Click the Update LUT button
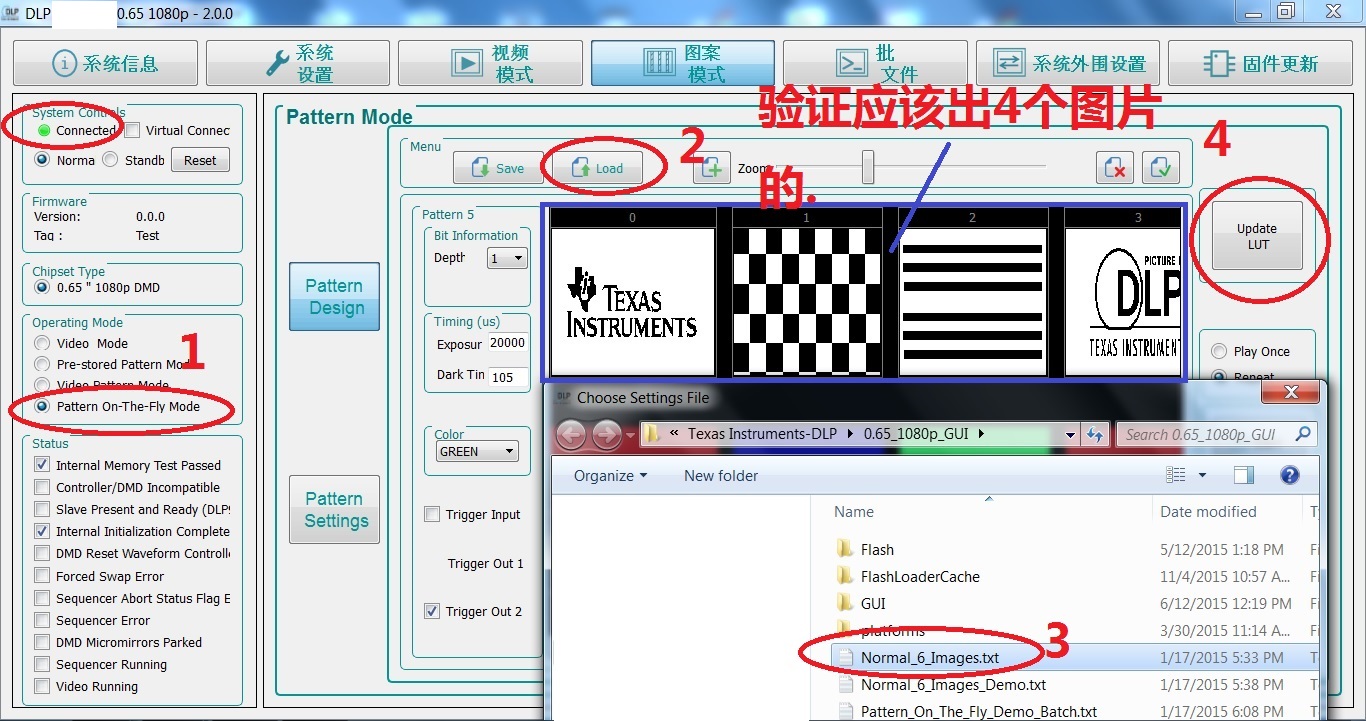 1257,236
